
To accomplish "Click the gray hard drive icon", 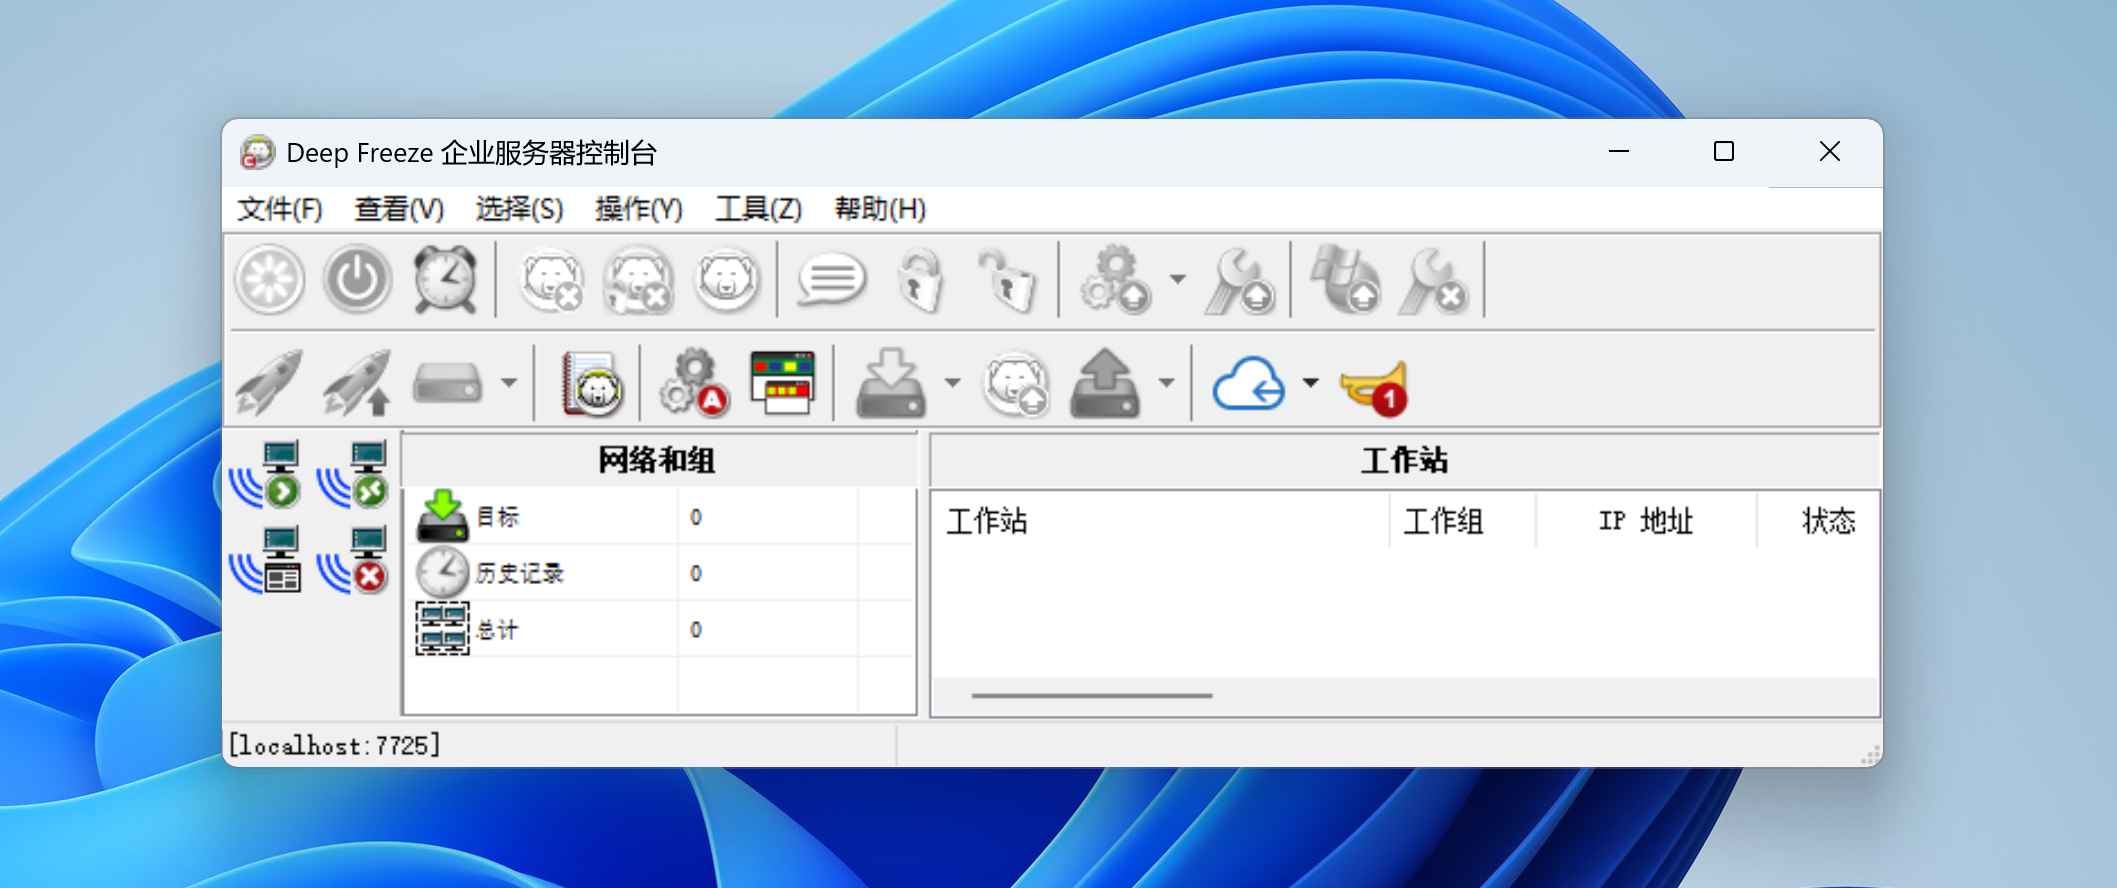I will (447, 383).
